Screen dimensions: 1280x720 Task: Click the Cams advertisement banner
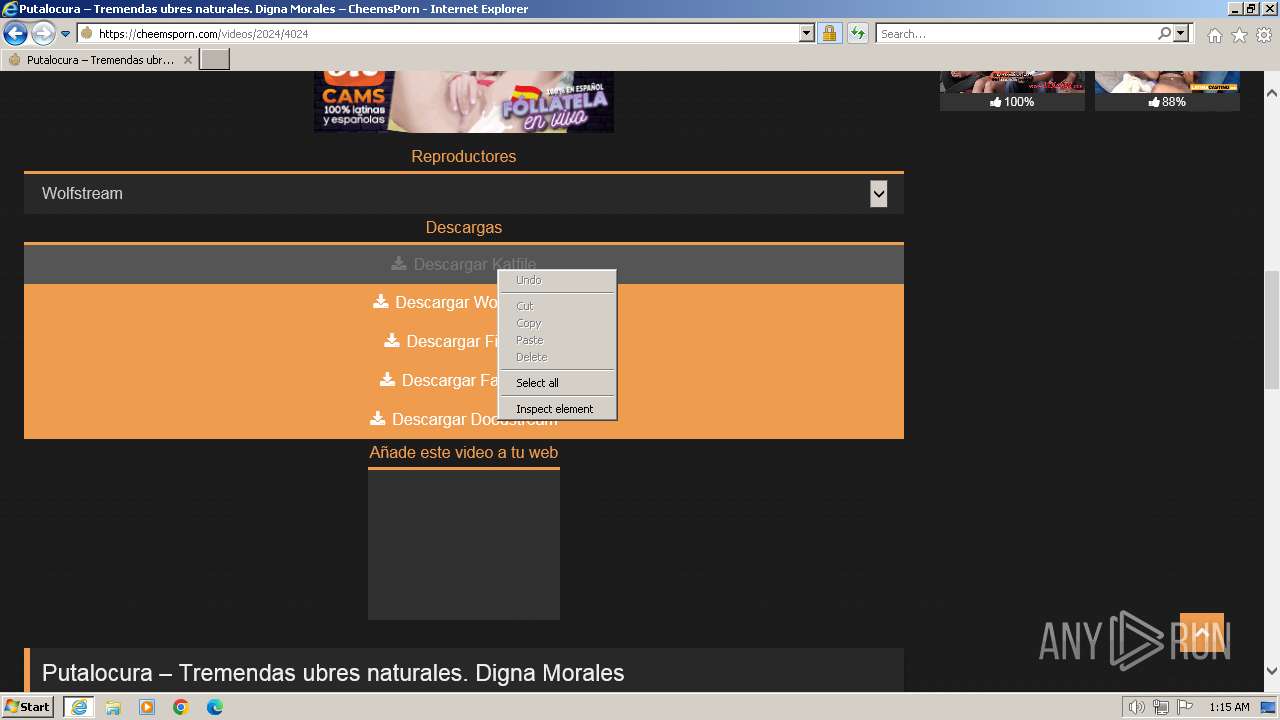pos(464,101)
